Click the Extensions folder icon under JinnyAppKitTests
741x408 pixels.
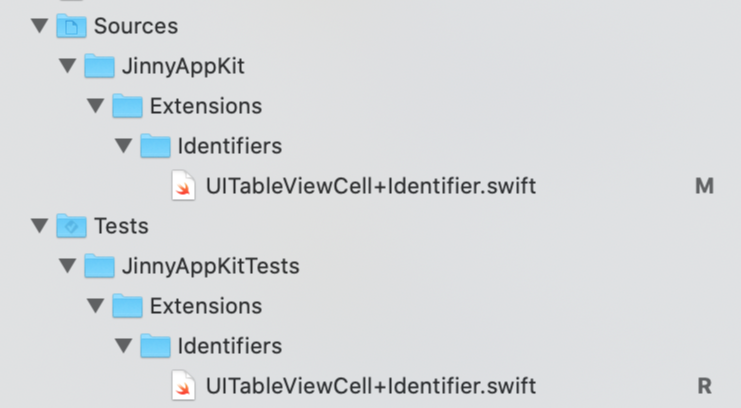point(127,305)
